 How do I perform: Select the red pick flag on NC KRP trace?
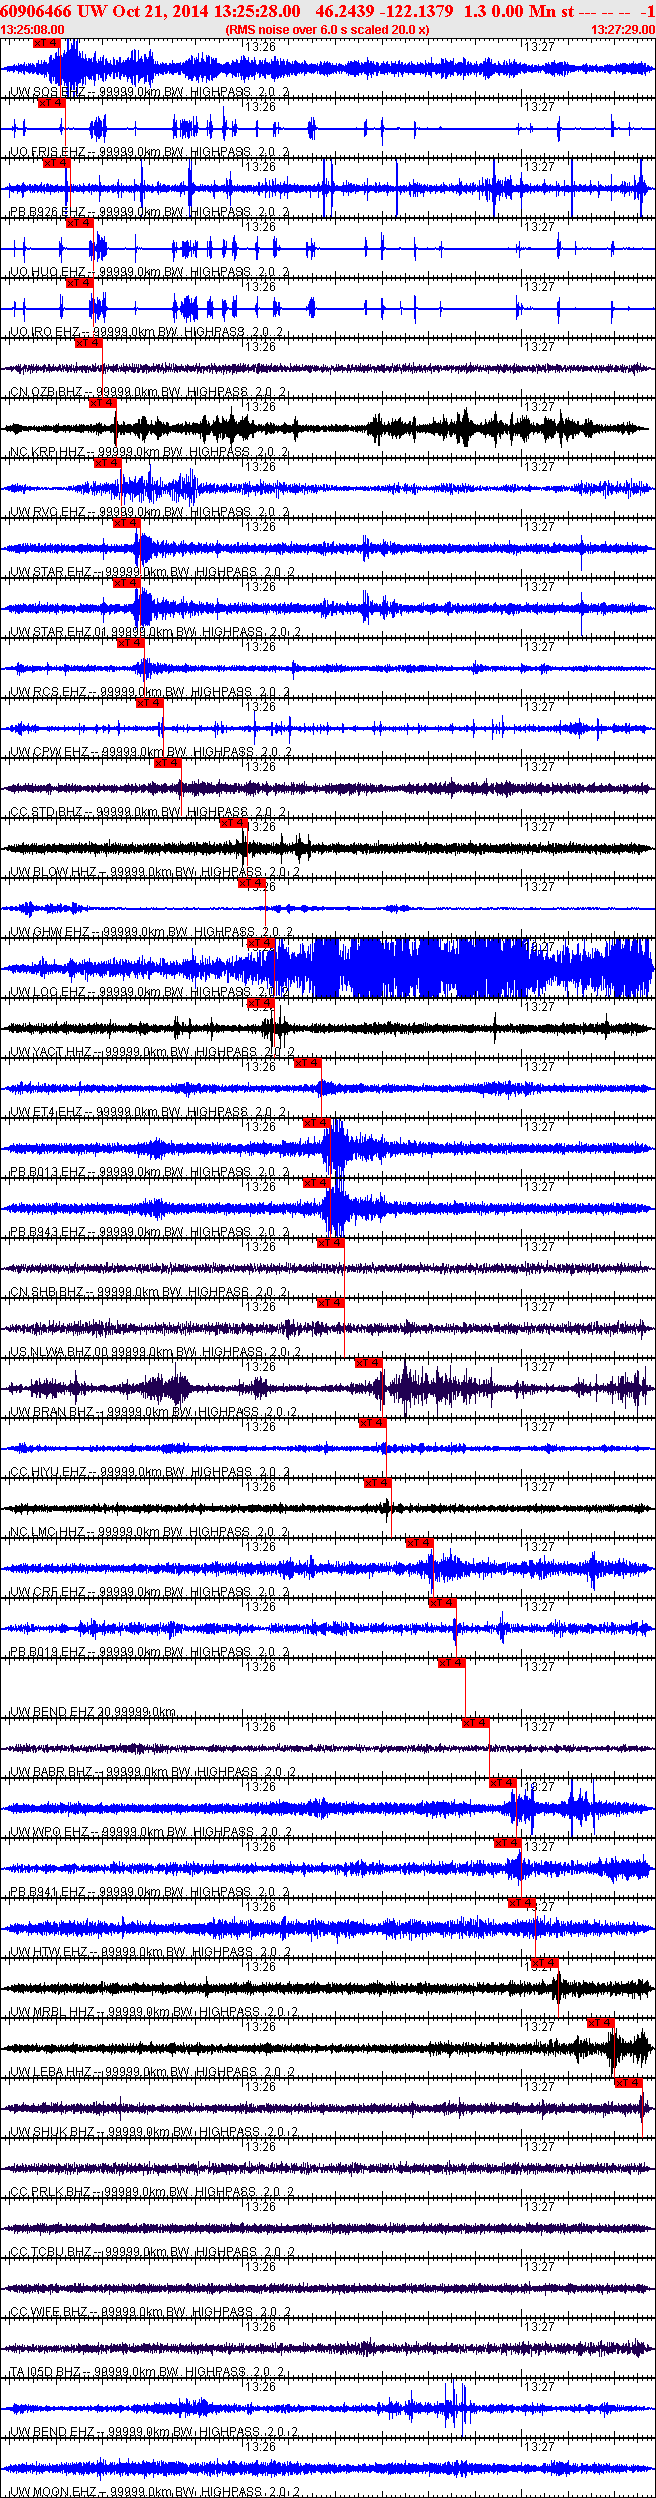tap(103, 403)
